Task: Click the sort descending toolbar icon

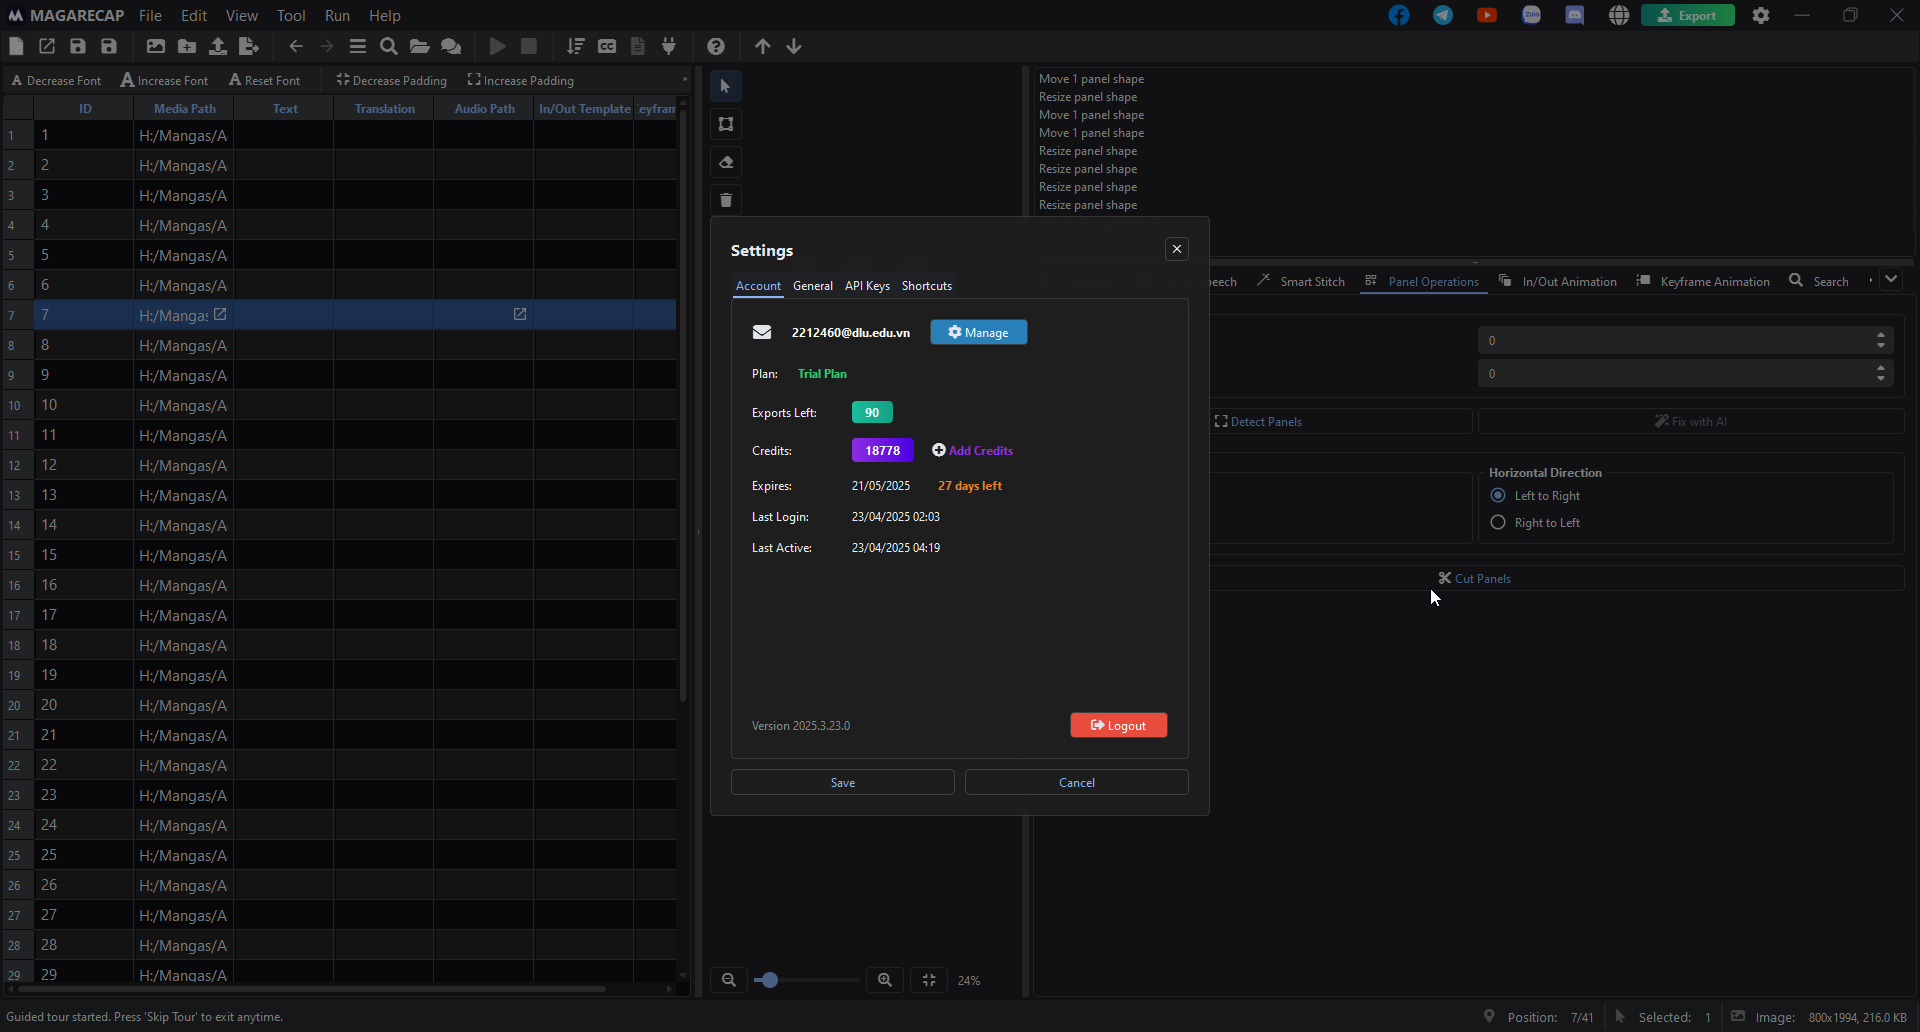Action: [x=576, y=46]
